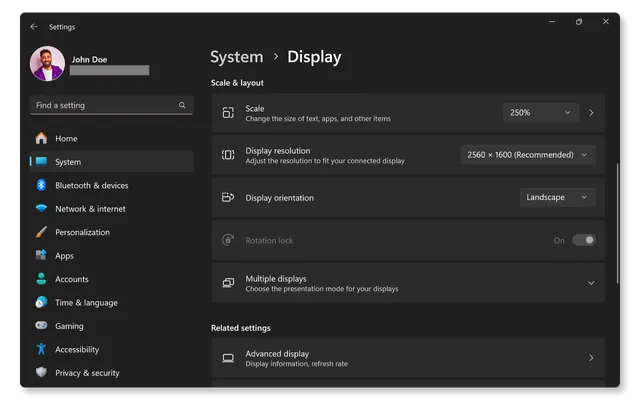Click the Personalization paintbrush icon

(41, 232)
